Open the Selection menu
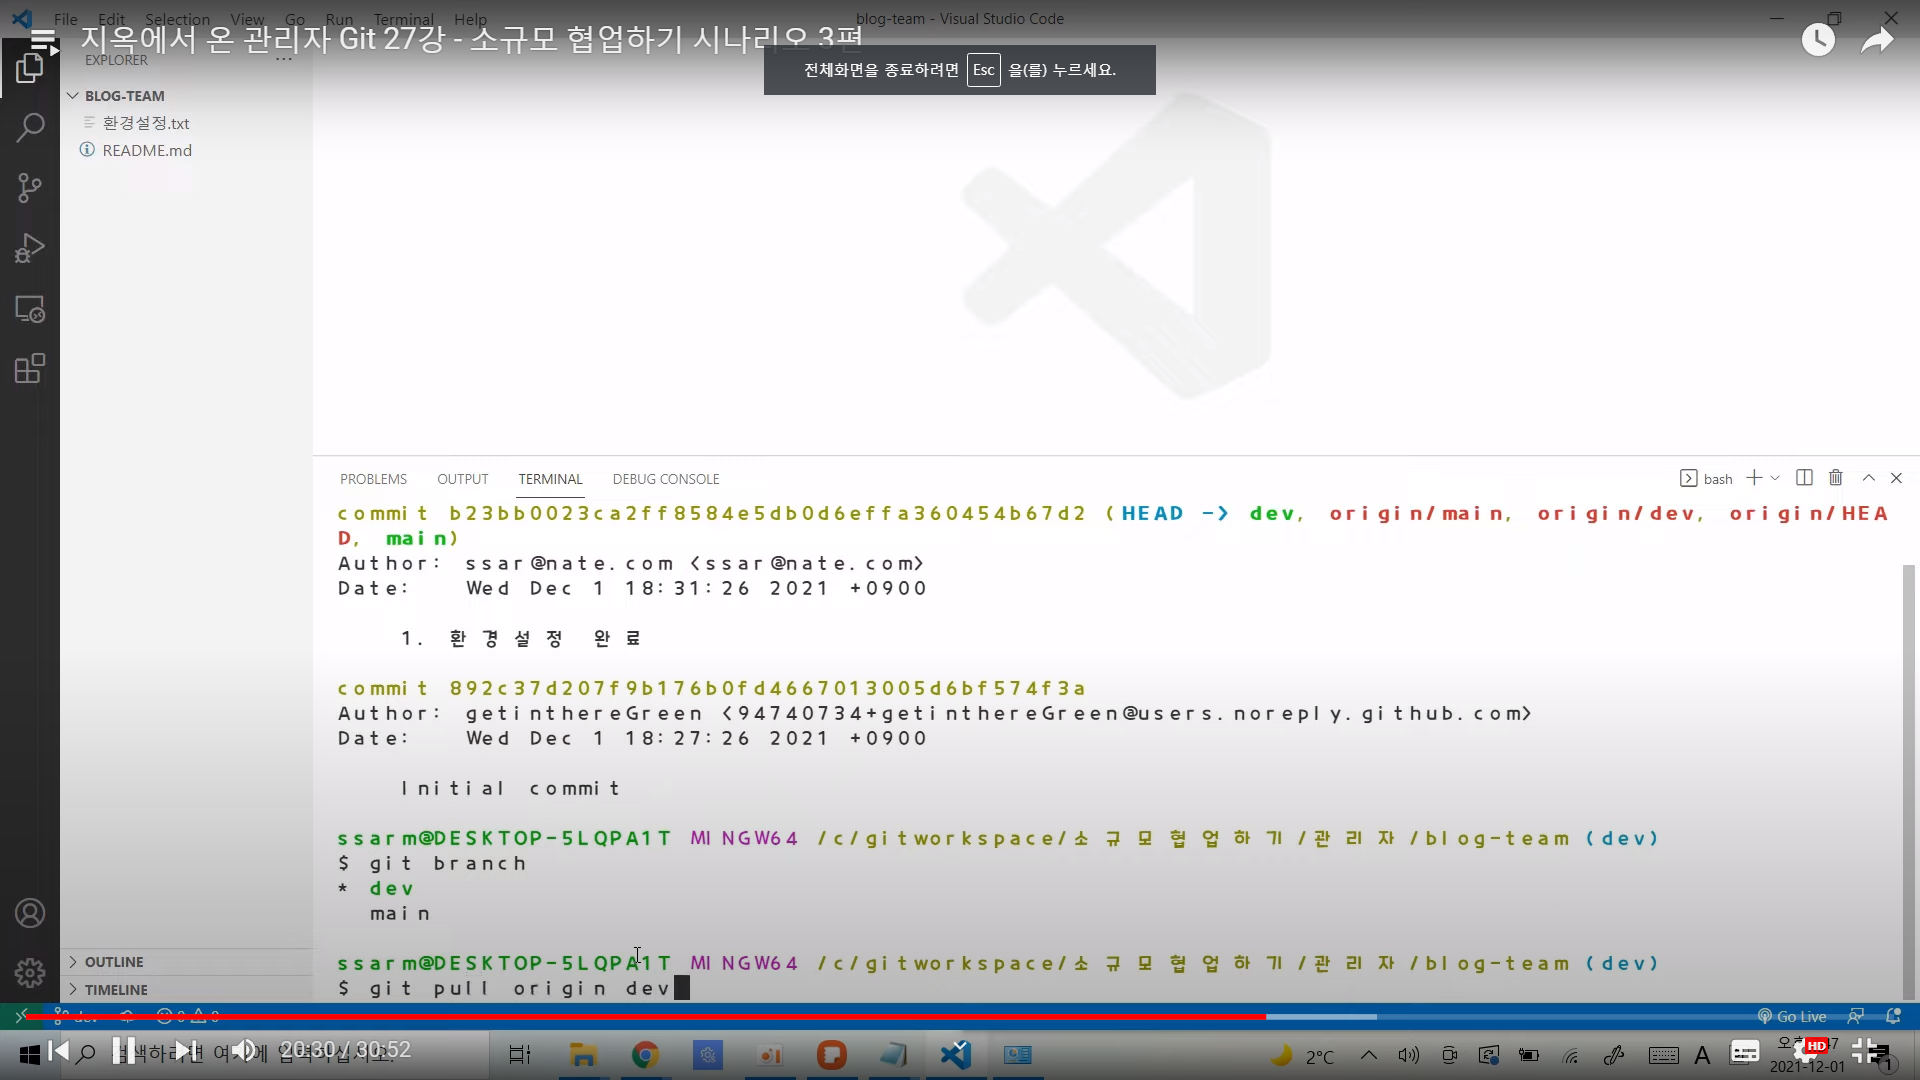The image size is (1920, 1080). (177, 19)
